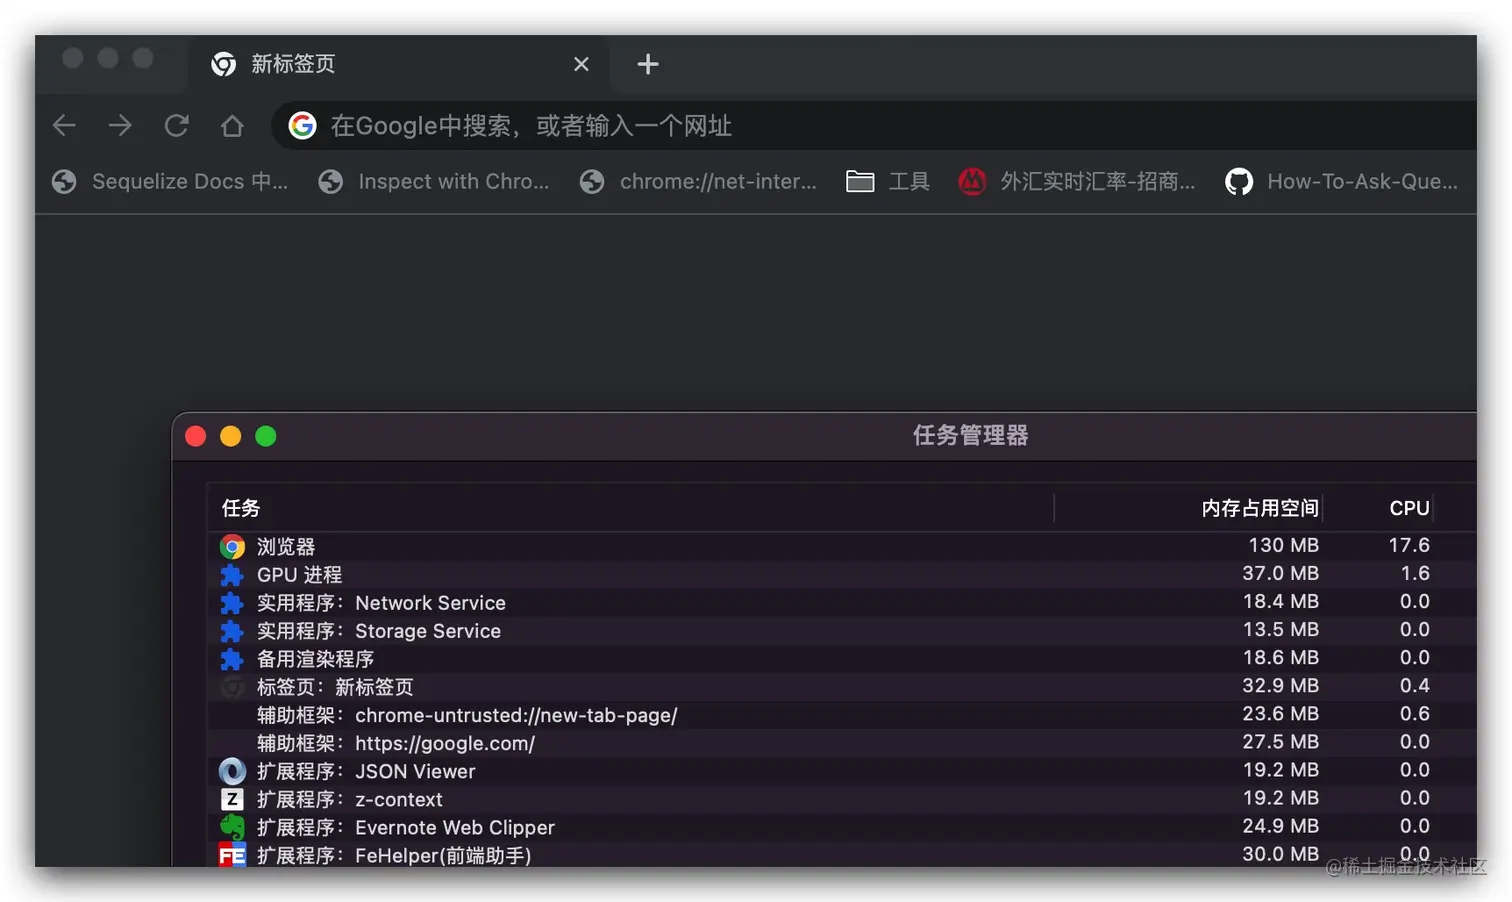Open the Sequelize Docs bookmark
The width and height of the screenshot is (1512, 902).
[x=170, y=181]
